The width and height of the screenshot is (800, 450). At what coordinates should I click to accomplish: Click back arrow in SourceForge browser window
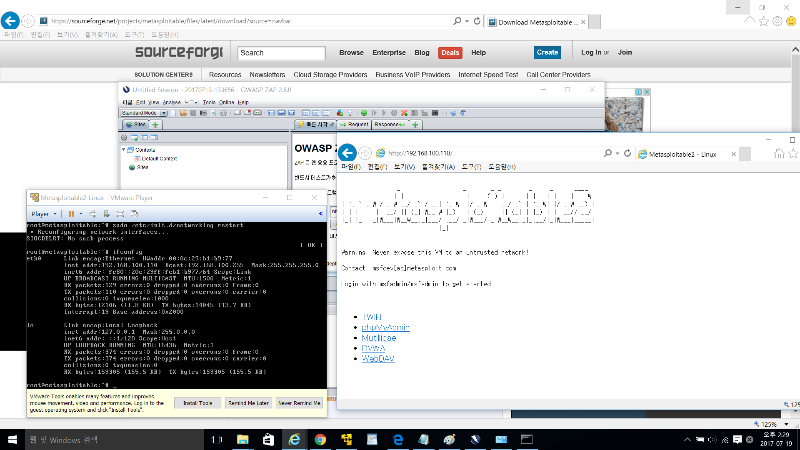point(10,21)
